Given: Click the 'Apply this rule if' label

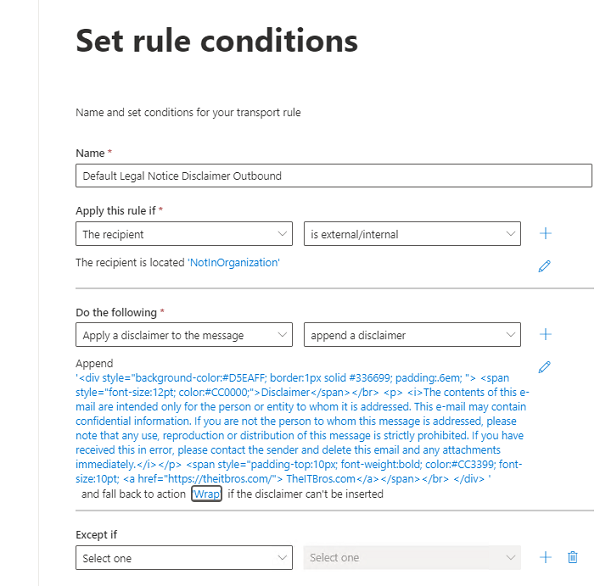Looking at the screenshot, I should point(116,211).
